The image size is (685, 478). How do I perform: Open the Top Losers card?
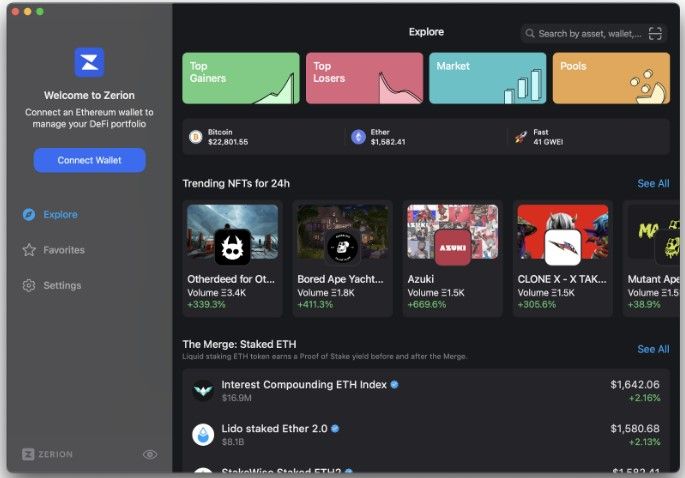(x=364, y=78)
